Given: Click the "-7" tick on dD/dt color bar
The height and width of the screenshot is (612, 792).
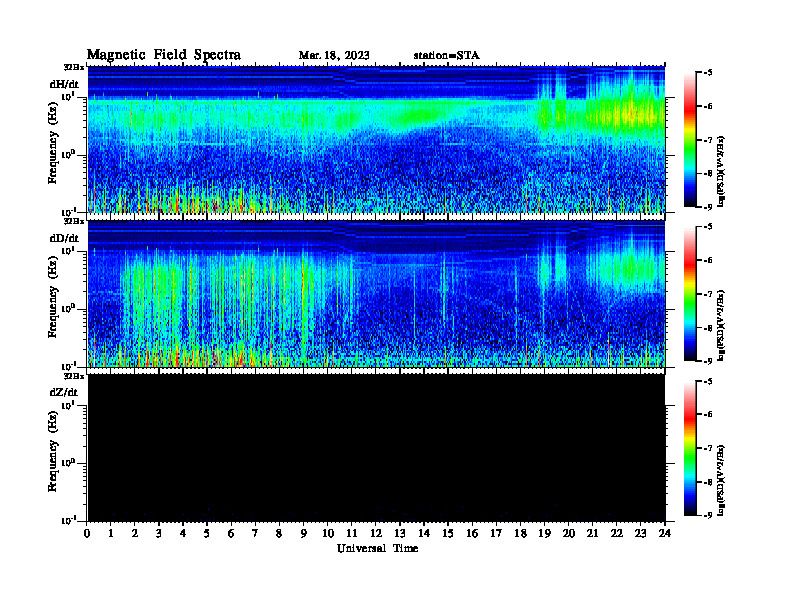Looking at the screenshot, I should (708, 294).
